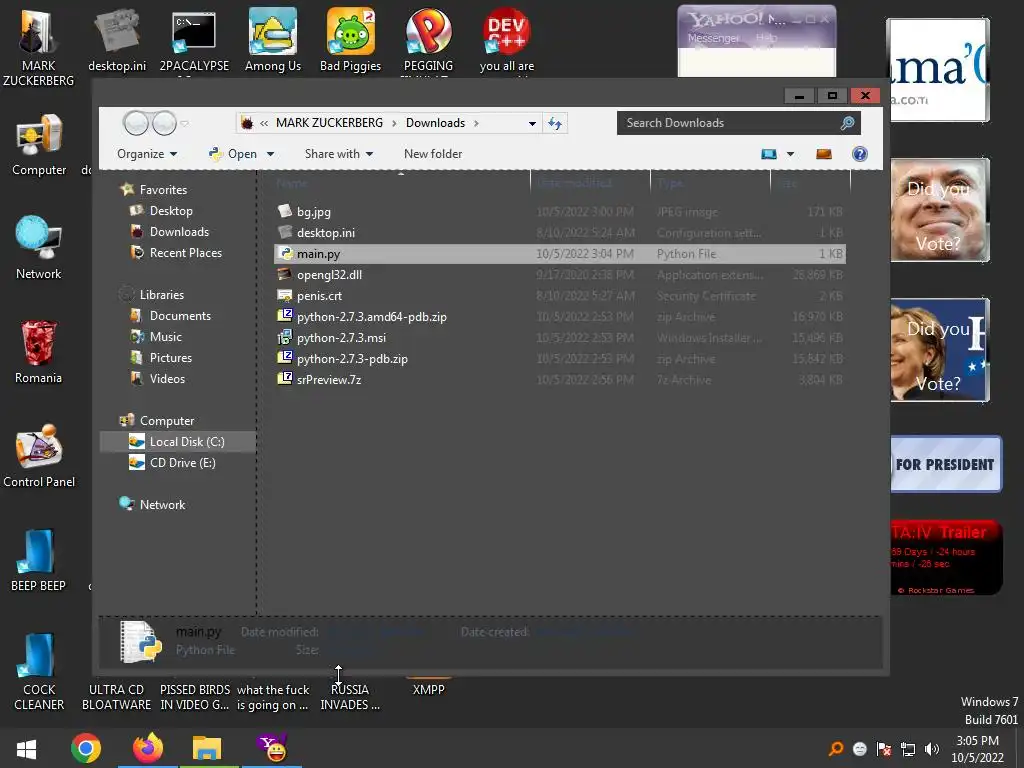Open the Organize dropdown menu
The width and height of the screenshot is (1024, 768).
[147, 154]
